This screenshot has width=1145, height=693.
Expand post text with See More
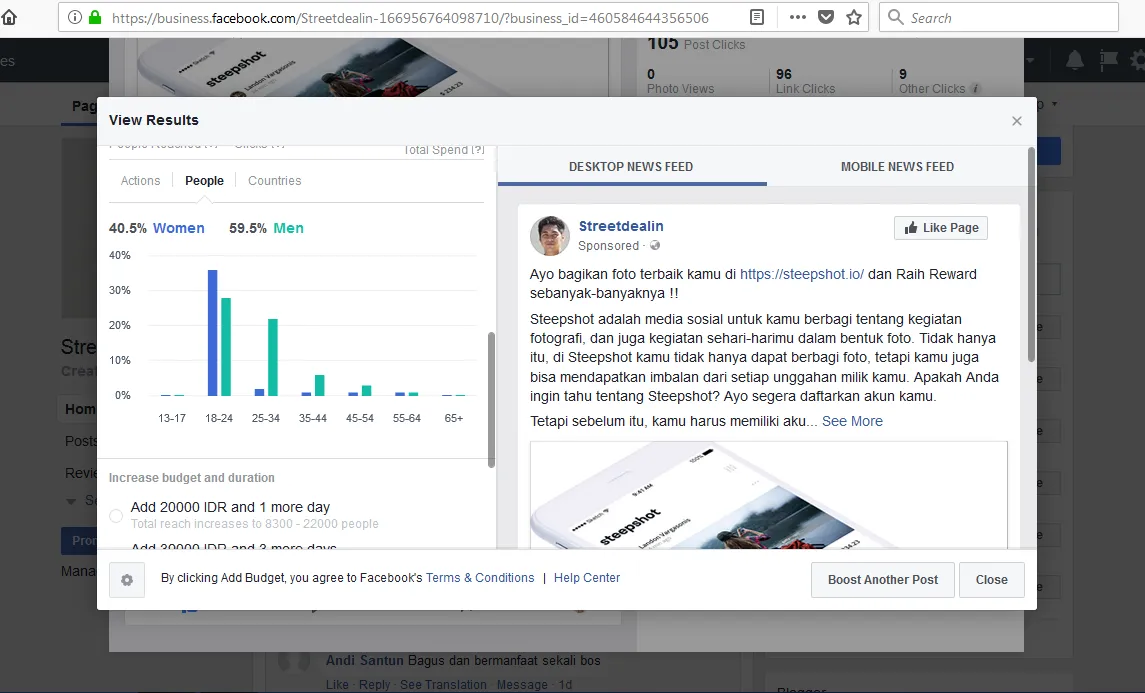pos(852,421)
